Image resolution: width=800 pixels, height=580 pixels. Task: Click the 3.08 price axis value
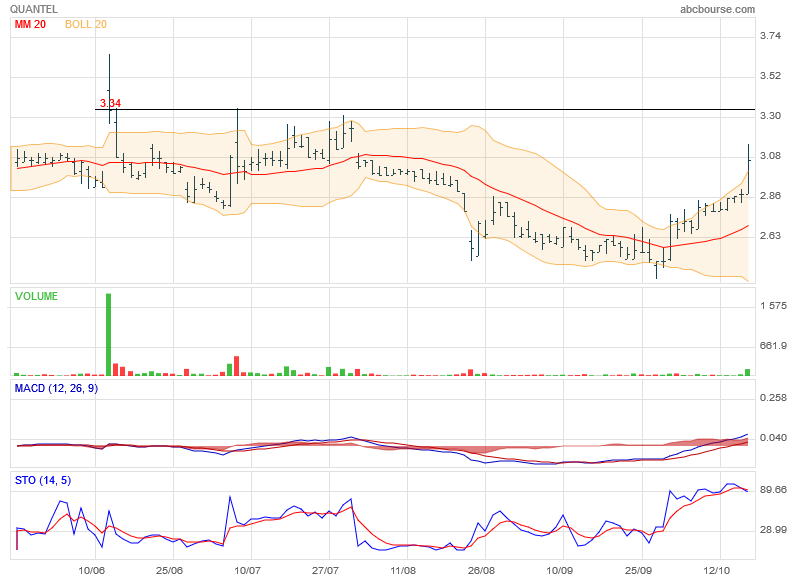point(771,156)
